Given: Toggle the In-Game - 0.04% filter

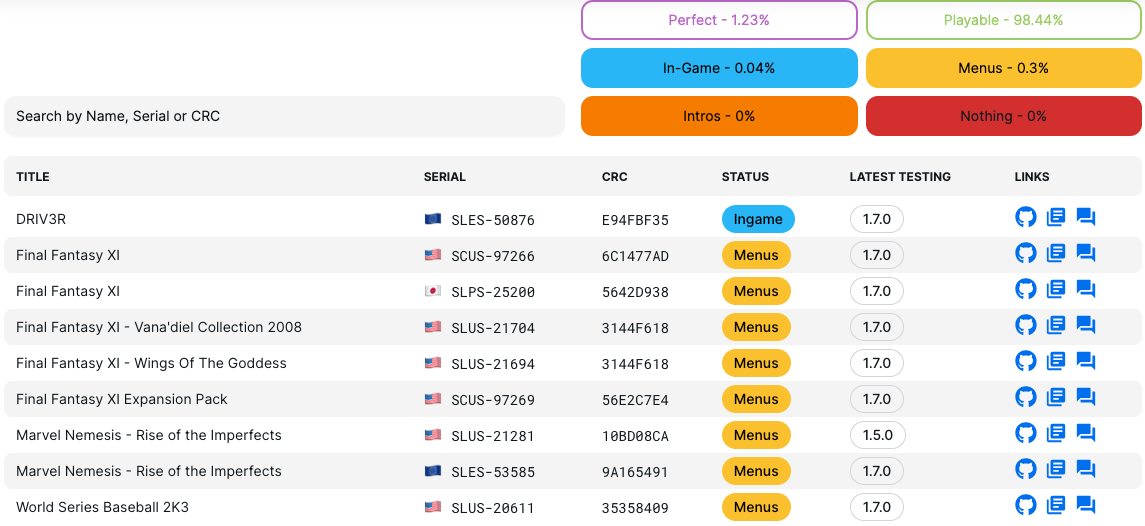Looking at the screenshot, I should point(719,68).
